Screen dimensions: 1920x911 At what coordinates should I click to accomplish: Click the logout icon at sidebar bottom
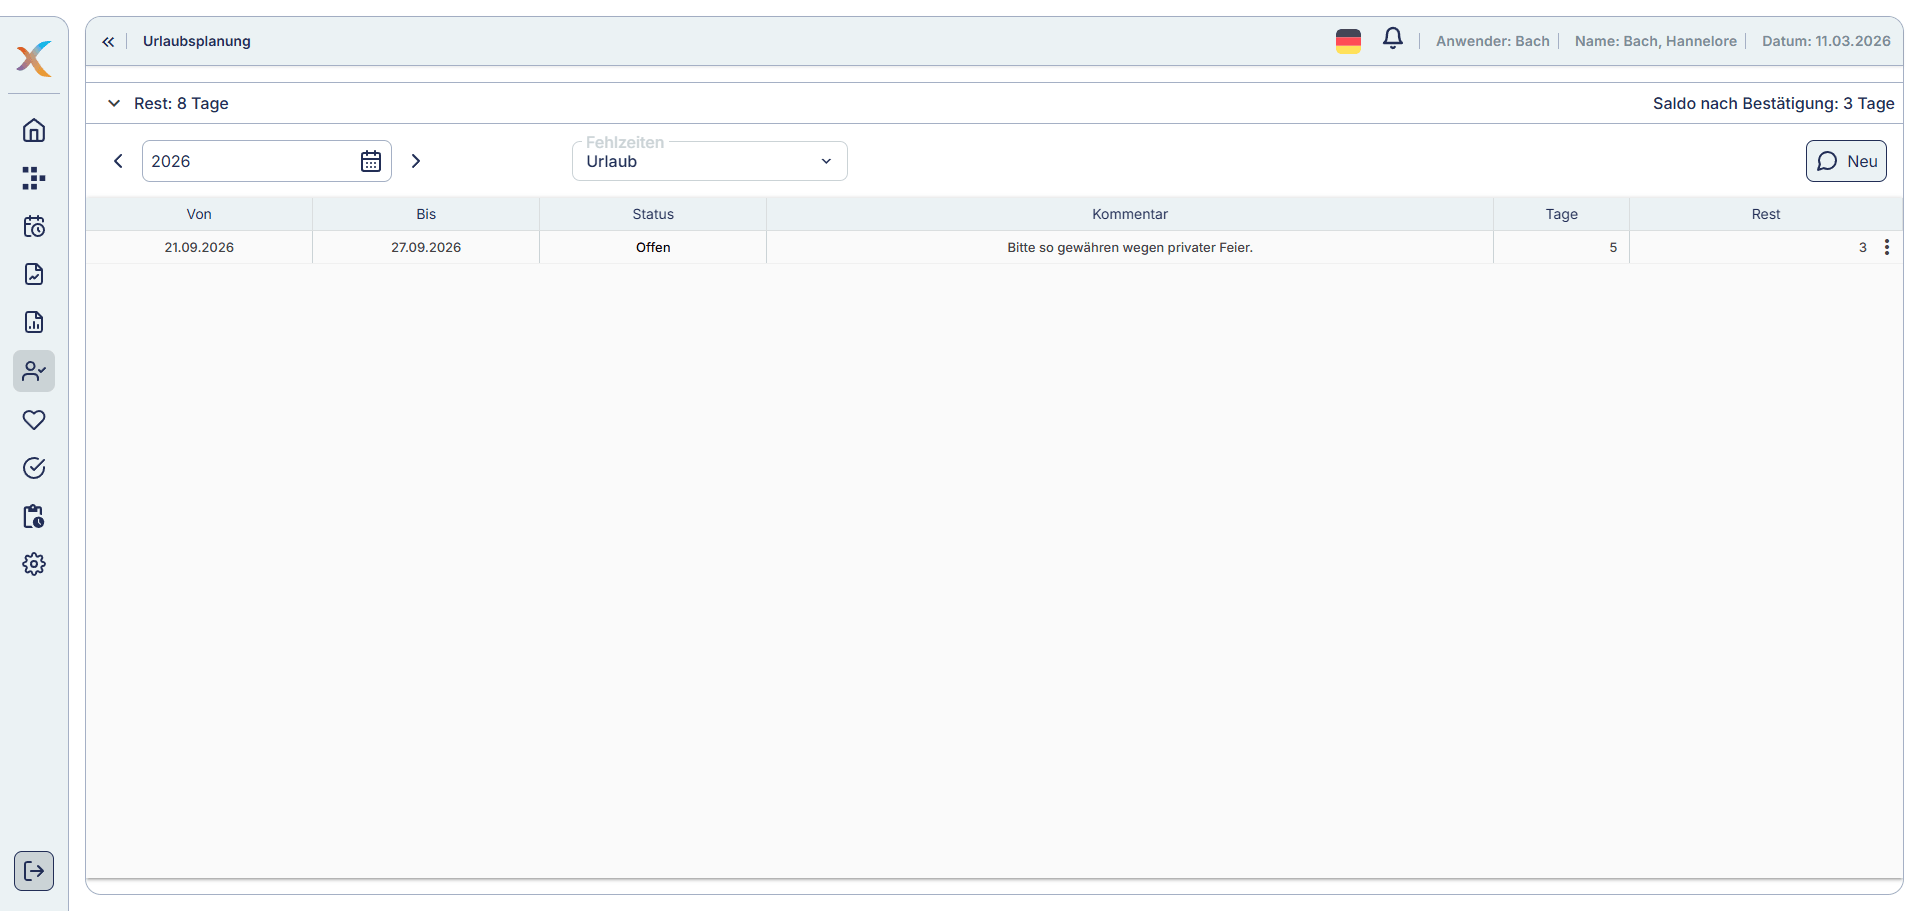pyautogui.click(x=34, y=871)
